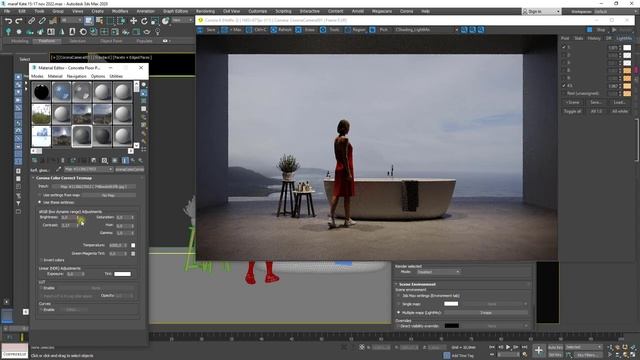Click the Undo arrow in main toolbar
Image resolution: width=640 pixels, height=360 pixels.
point(8,21)
